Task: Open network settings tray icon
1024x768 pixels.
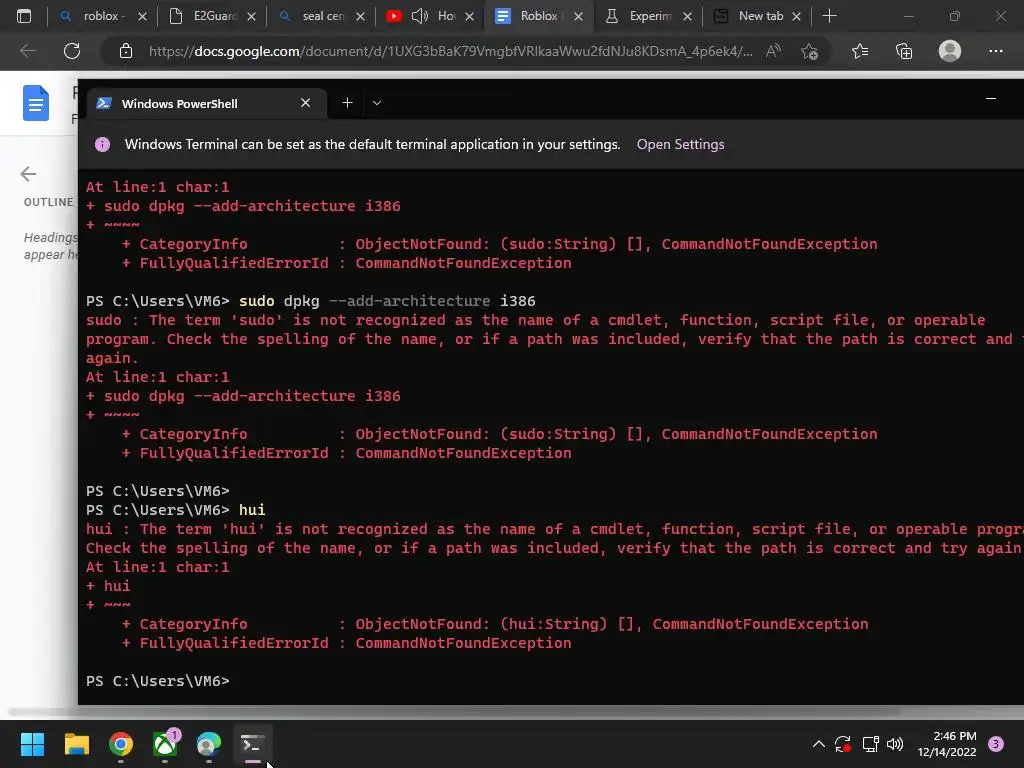Action: point(870,744)
